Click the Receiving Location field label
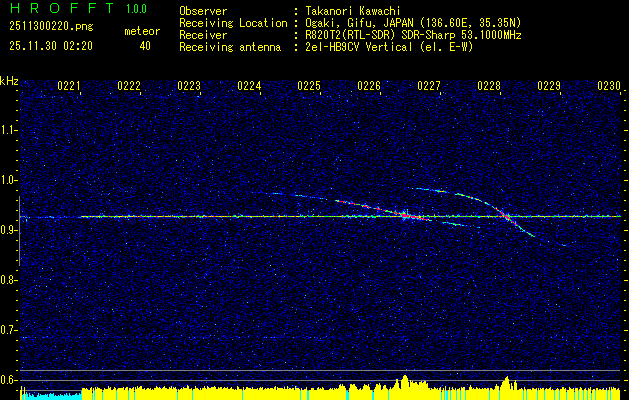 233,23
